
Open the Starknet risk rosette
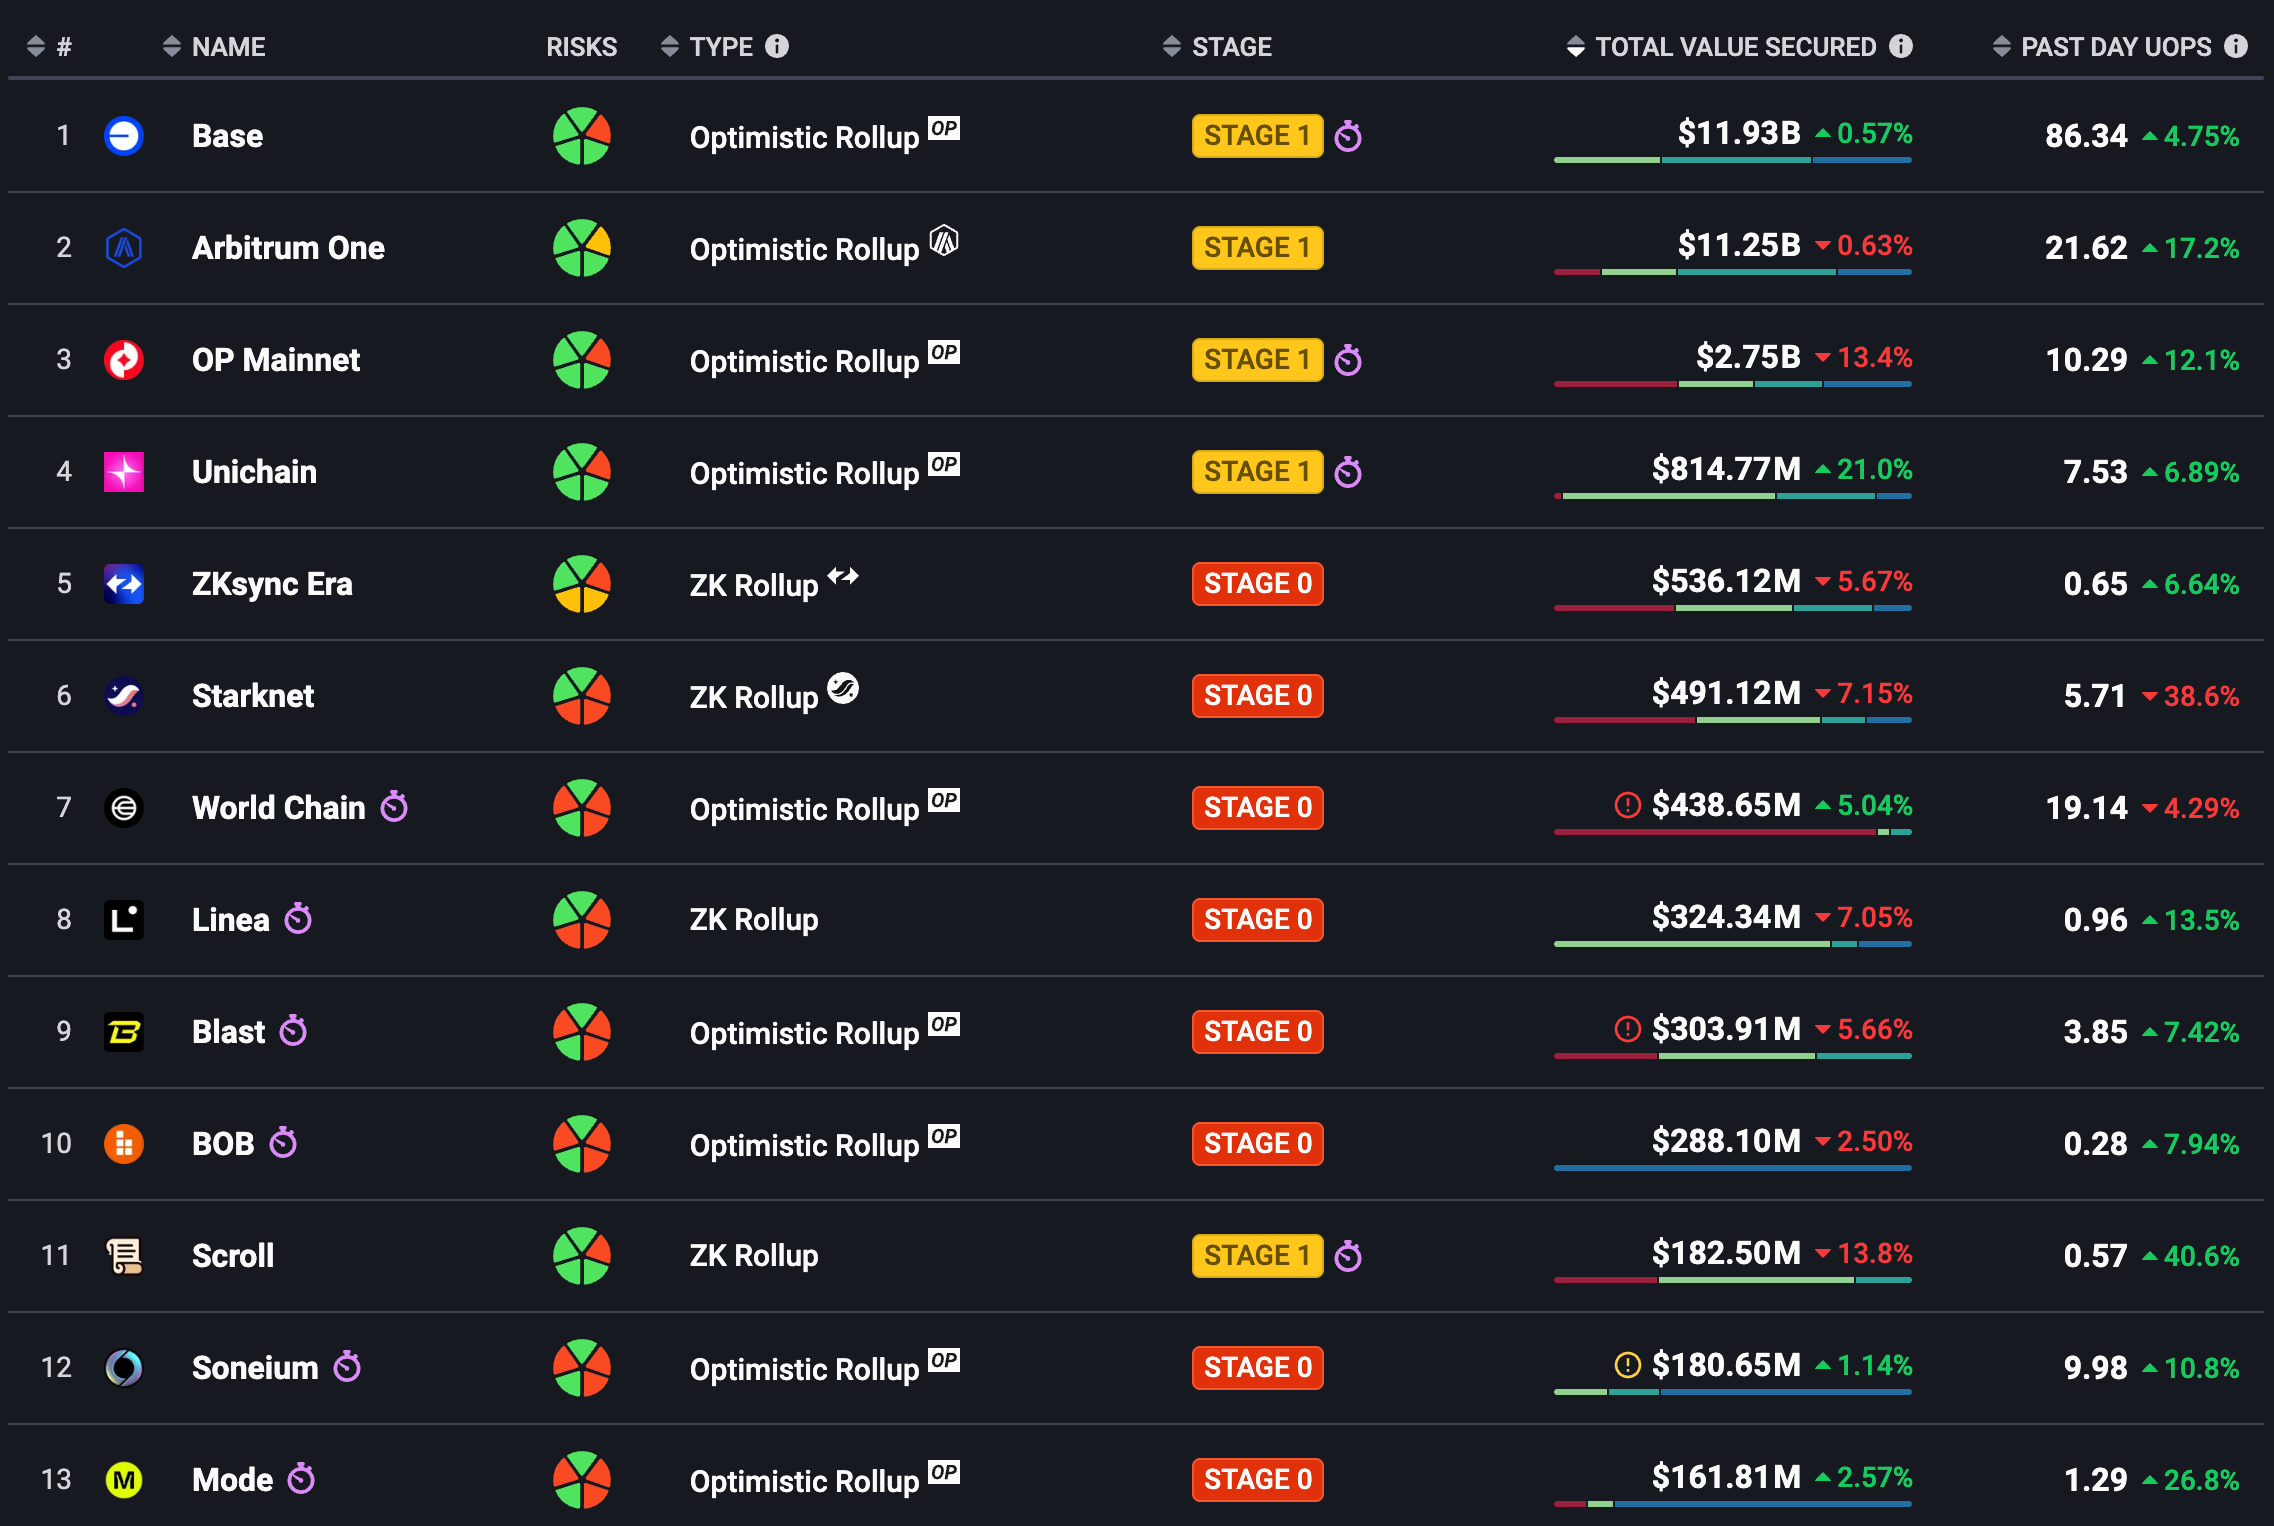(x=582, y=696)
